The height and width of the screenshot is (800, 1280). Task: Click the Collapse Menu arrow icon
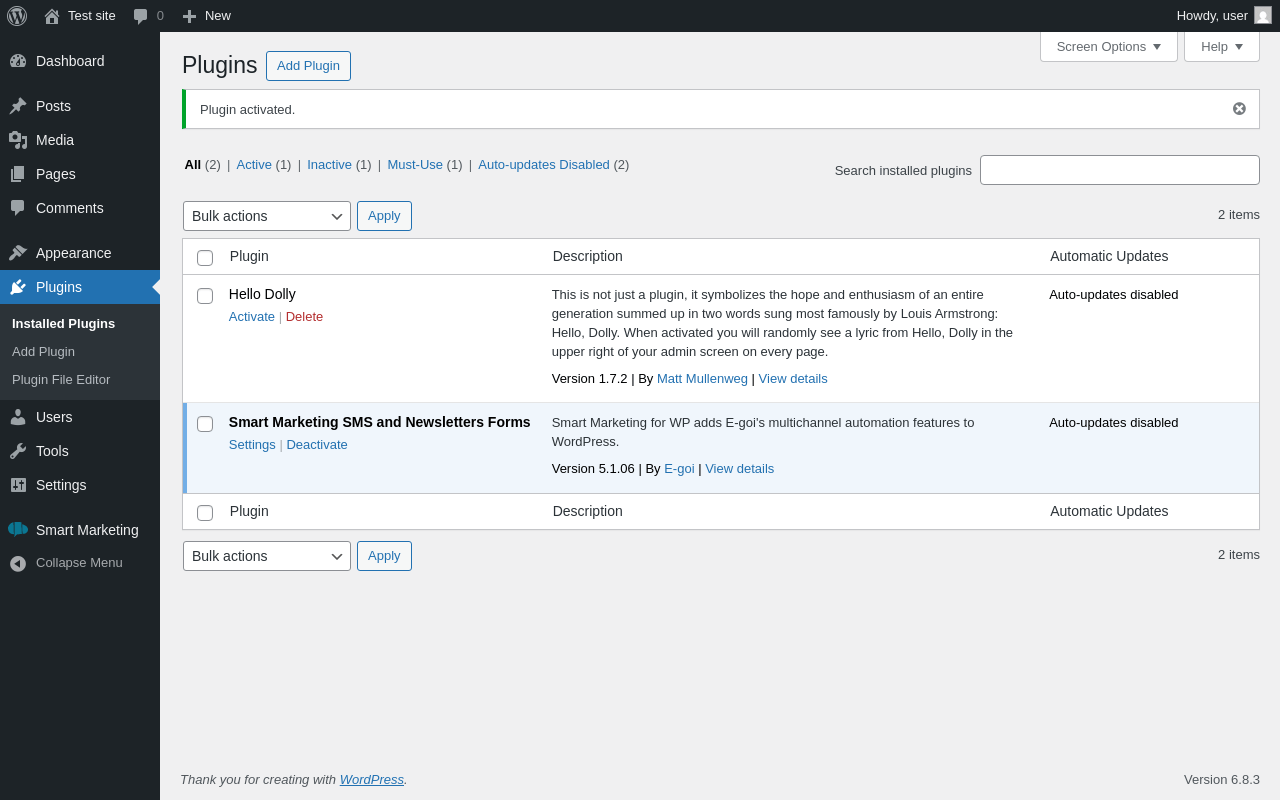tap(18, 563)
